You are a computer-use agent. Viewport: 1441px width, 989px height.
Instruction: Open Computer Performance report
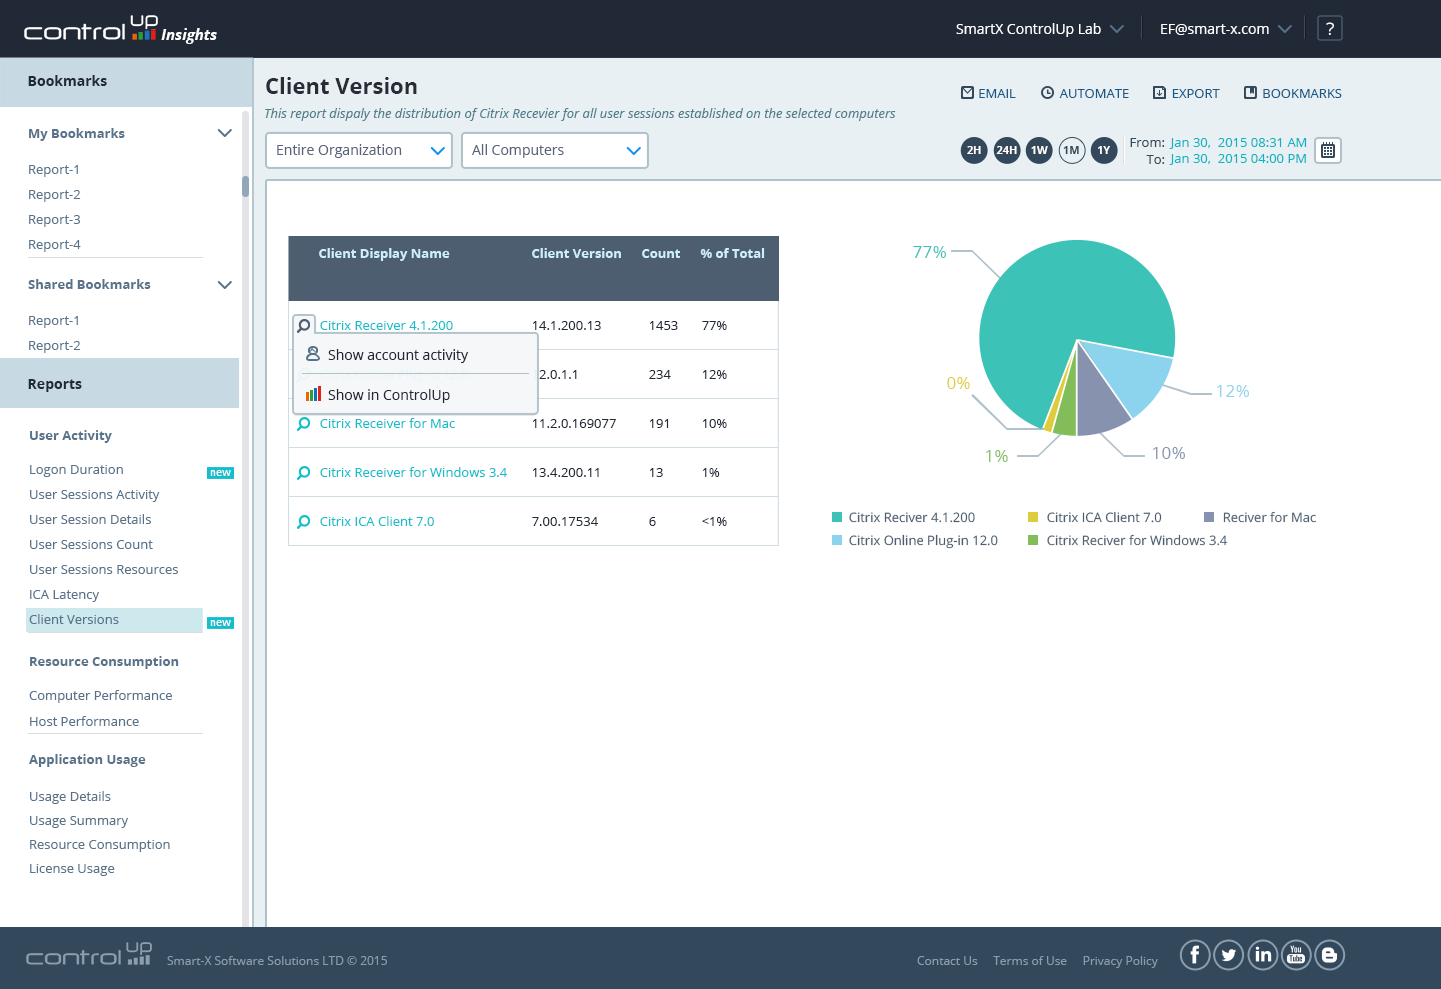click(100, 696)
